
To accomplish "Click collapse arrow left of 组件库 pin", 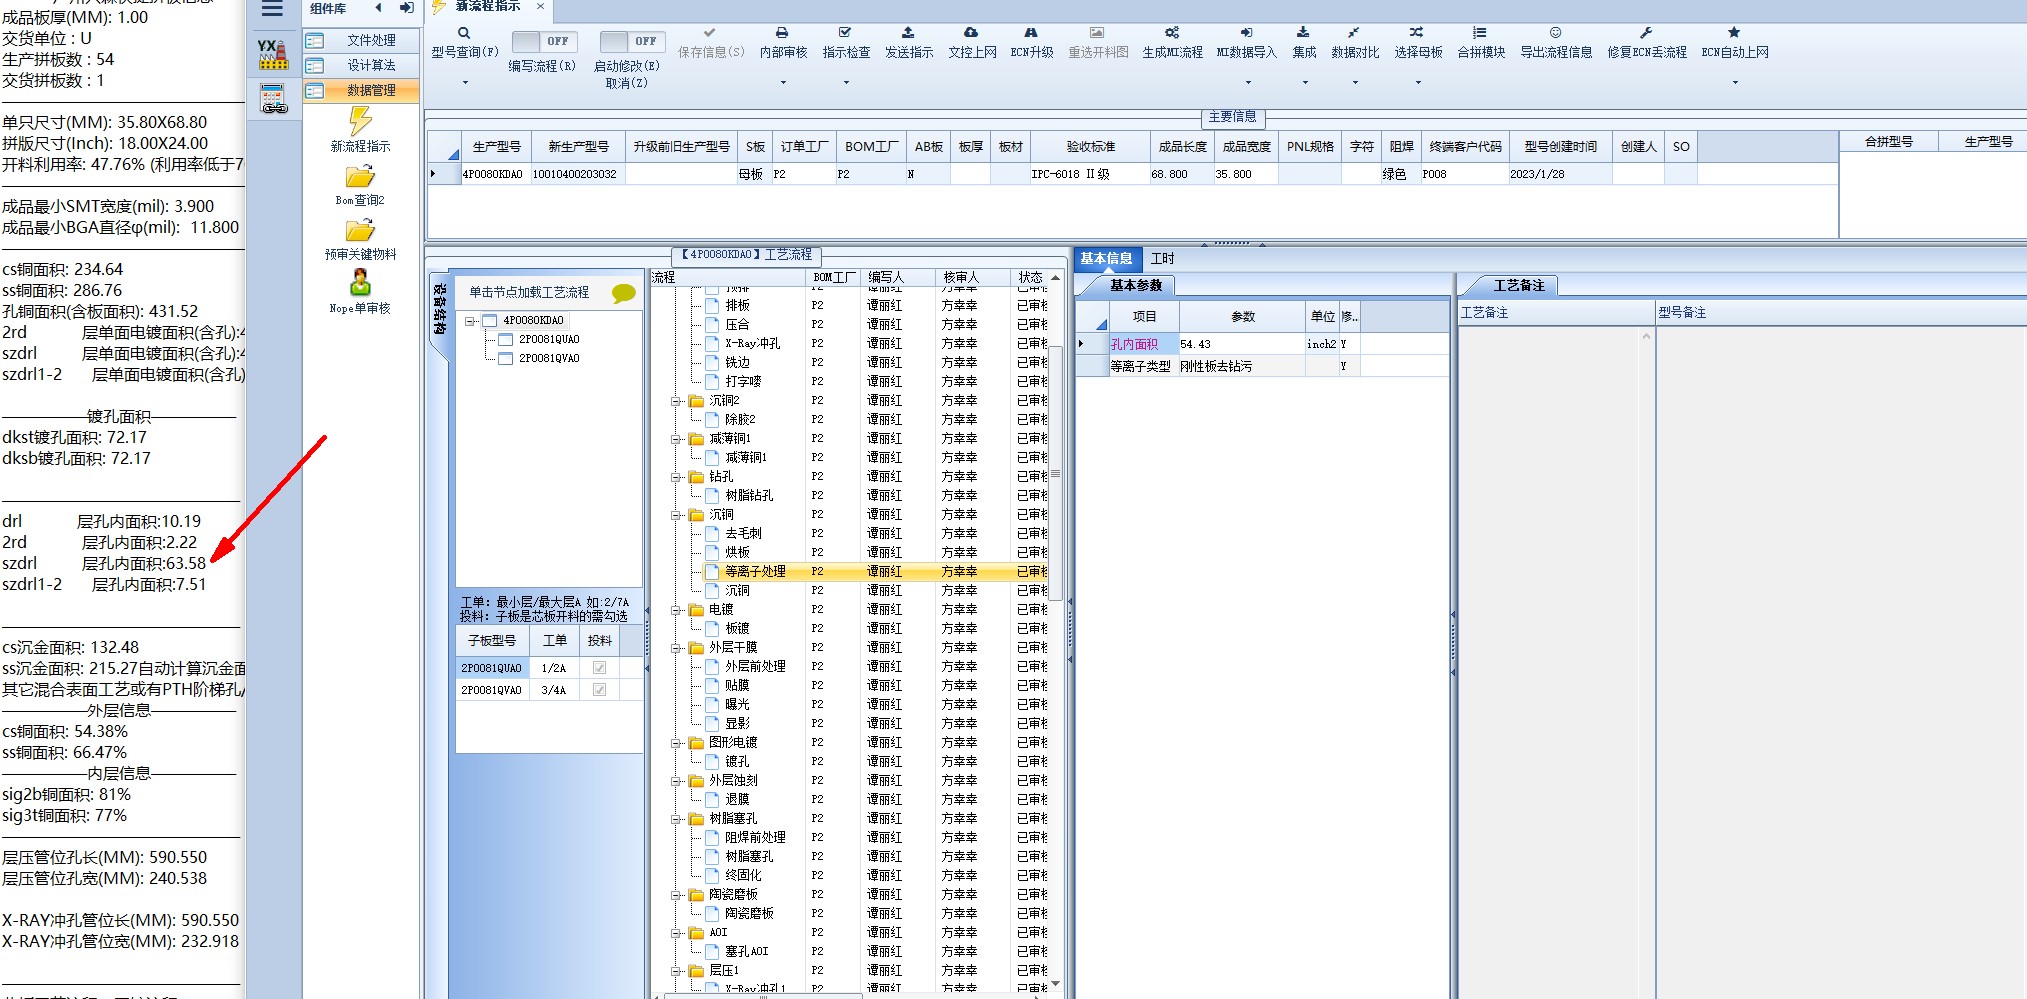I will pyautogui.click(x=378, y=8).
